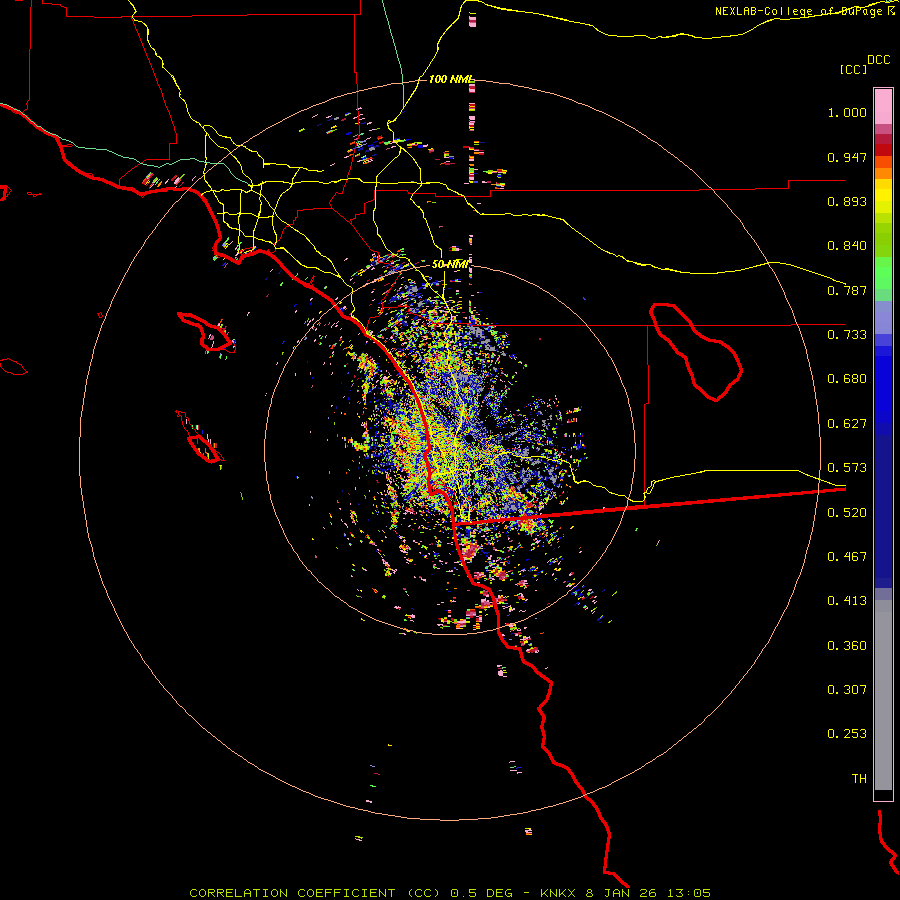
Task: Click the 0.520 legend value
Action: [847, 513]
